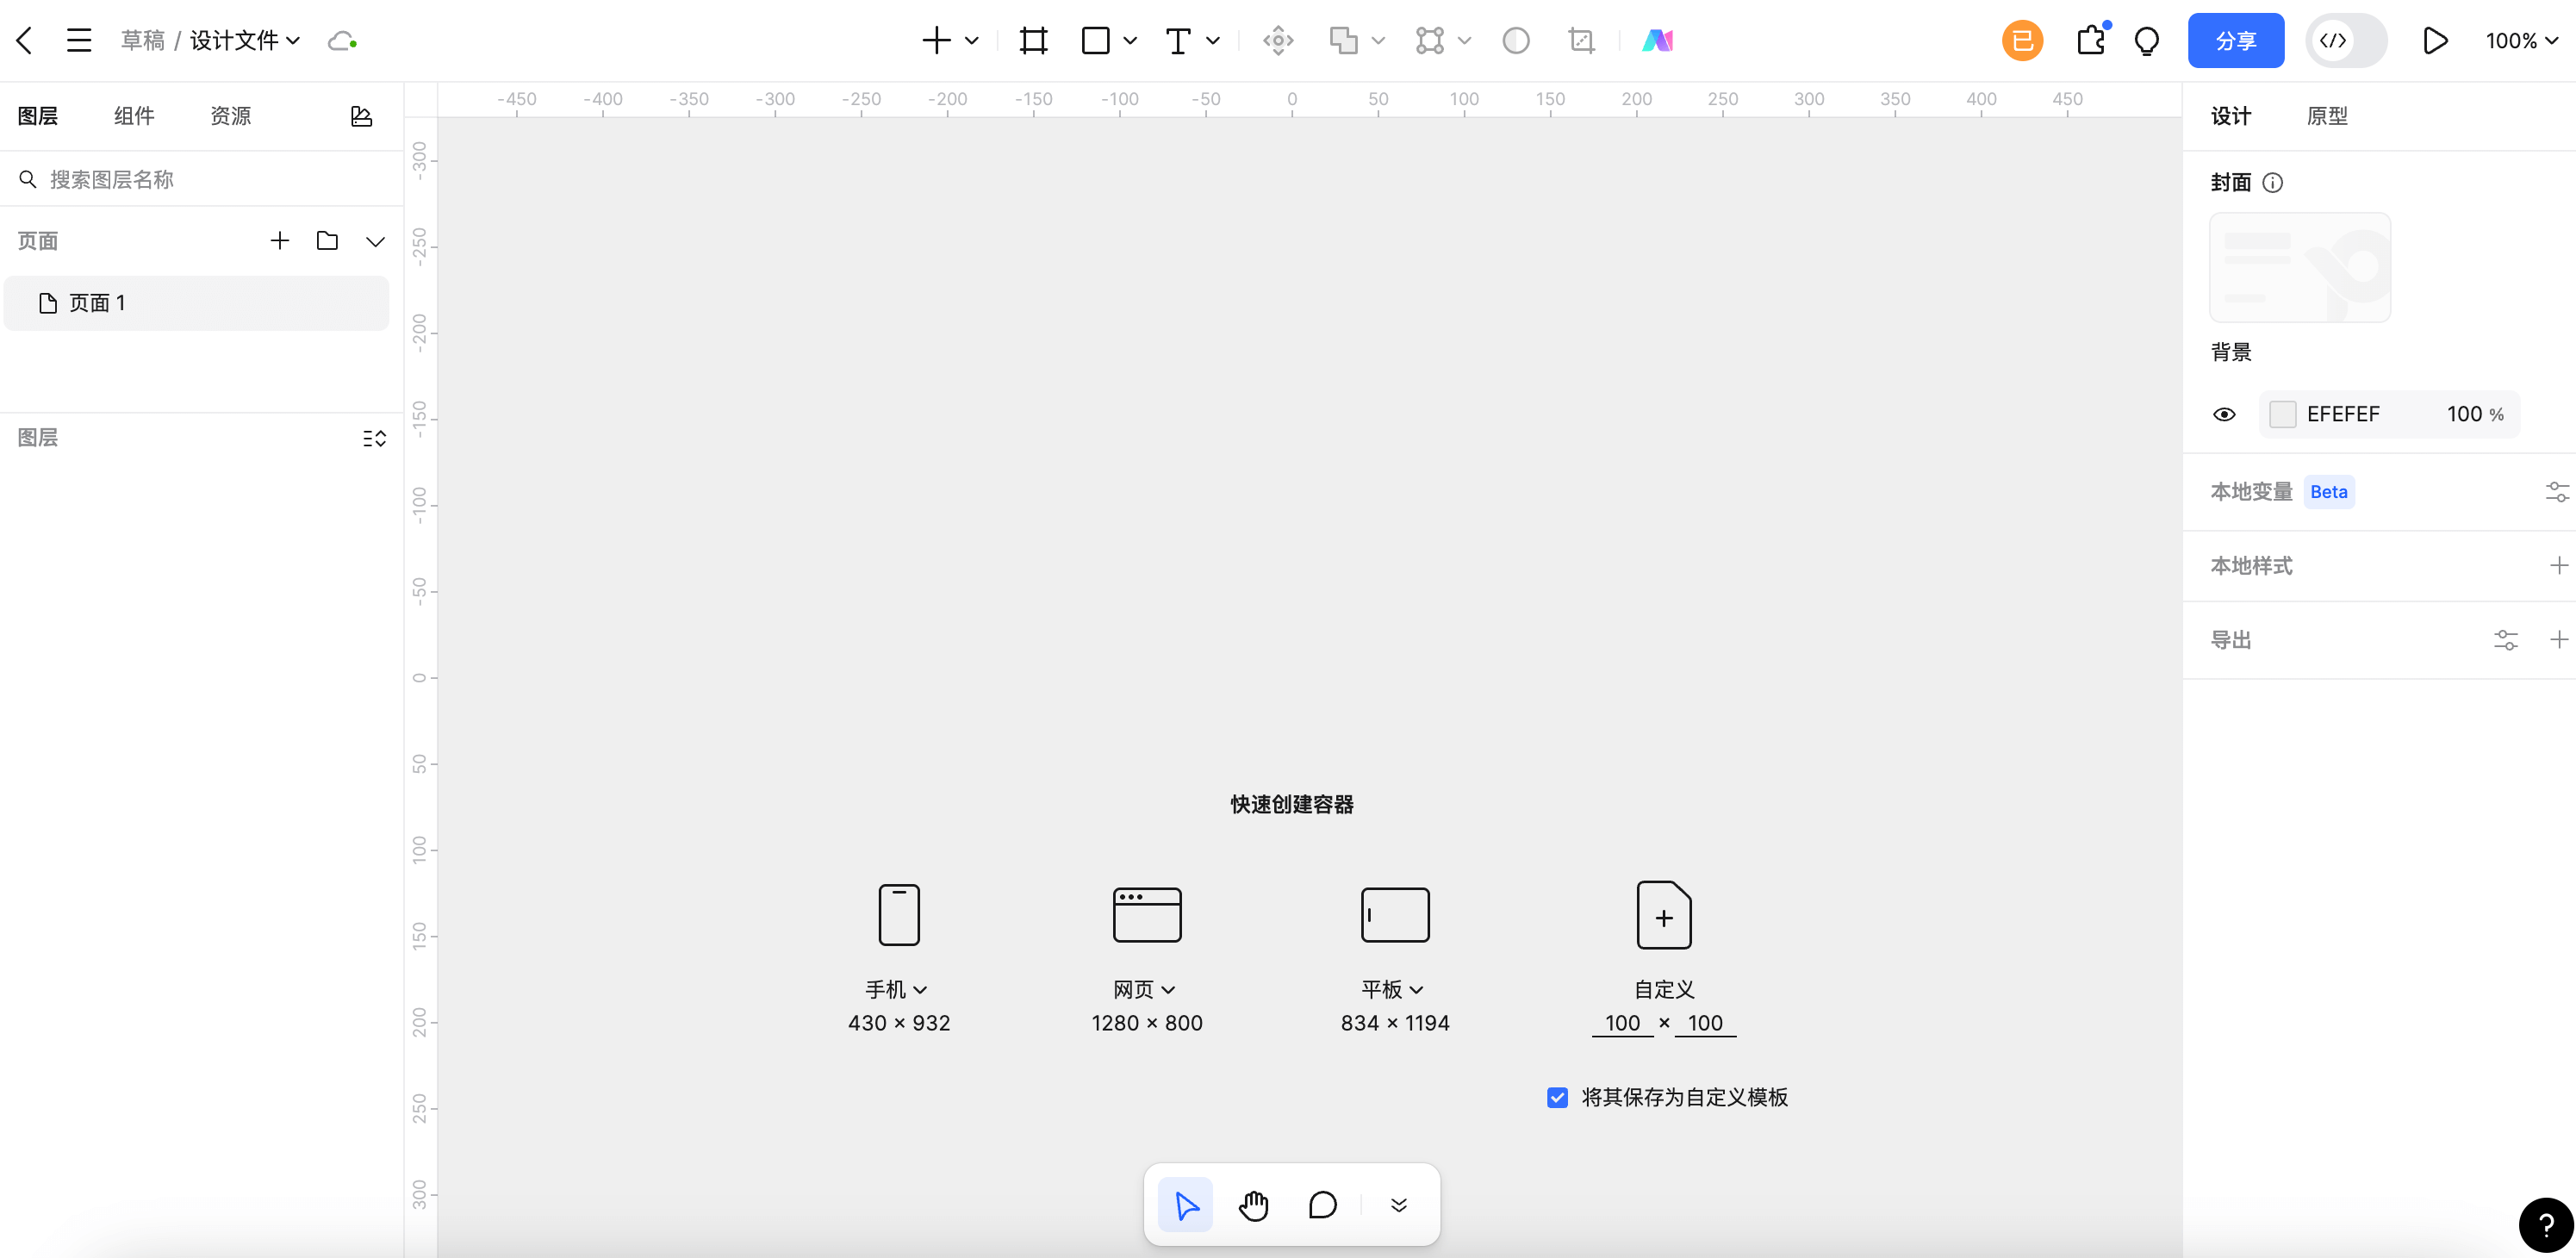The image size is (2576, 1258).
Task: Click the EFEFEF background color swatch
Action: point(2283,414)
